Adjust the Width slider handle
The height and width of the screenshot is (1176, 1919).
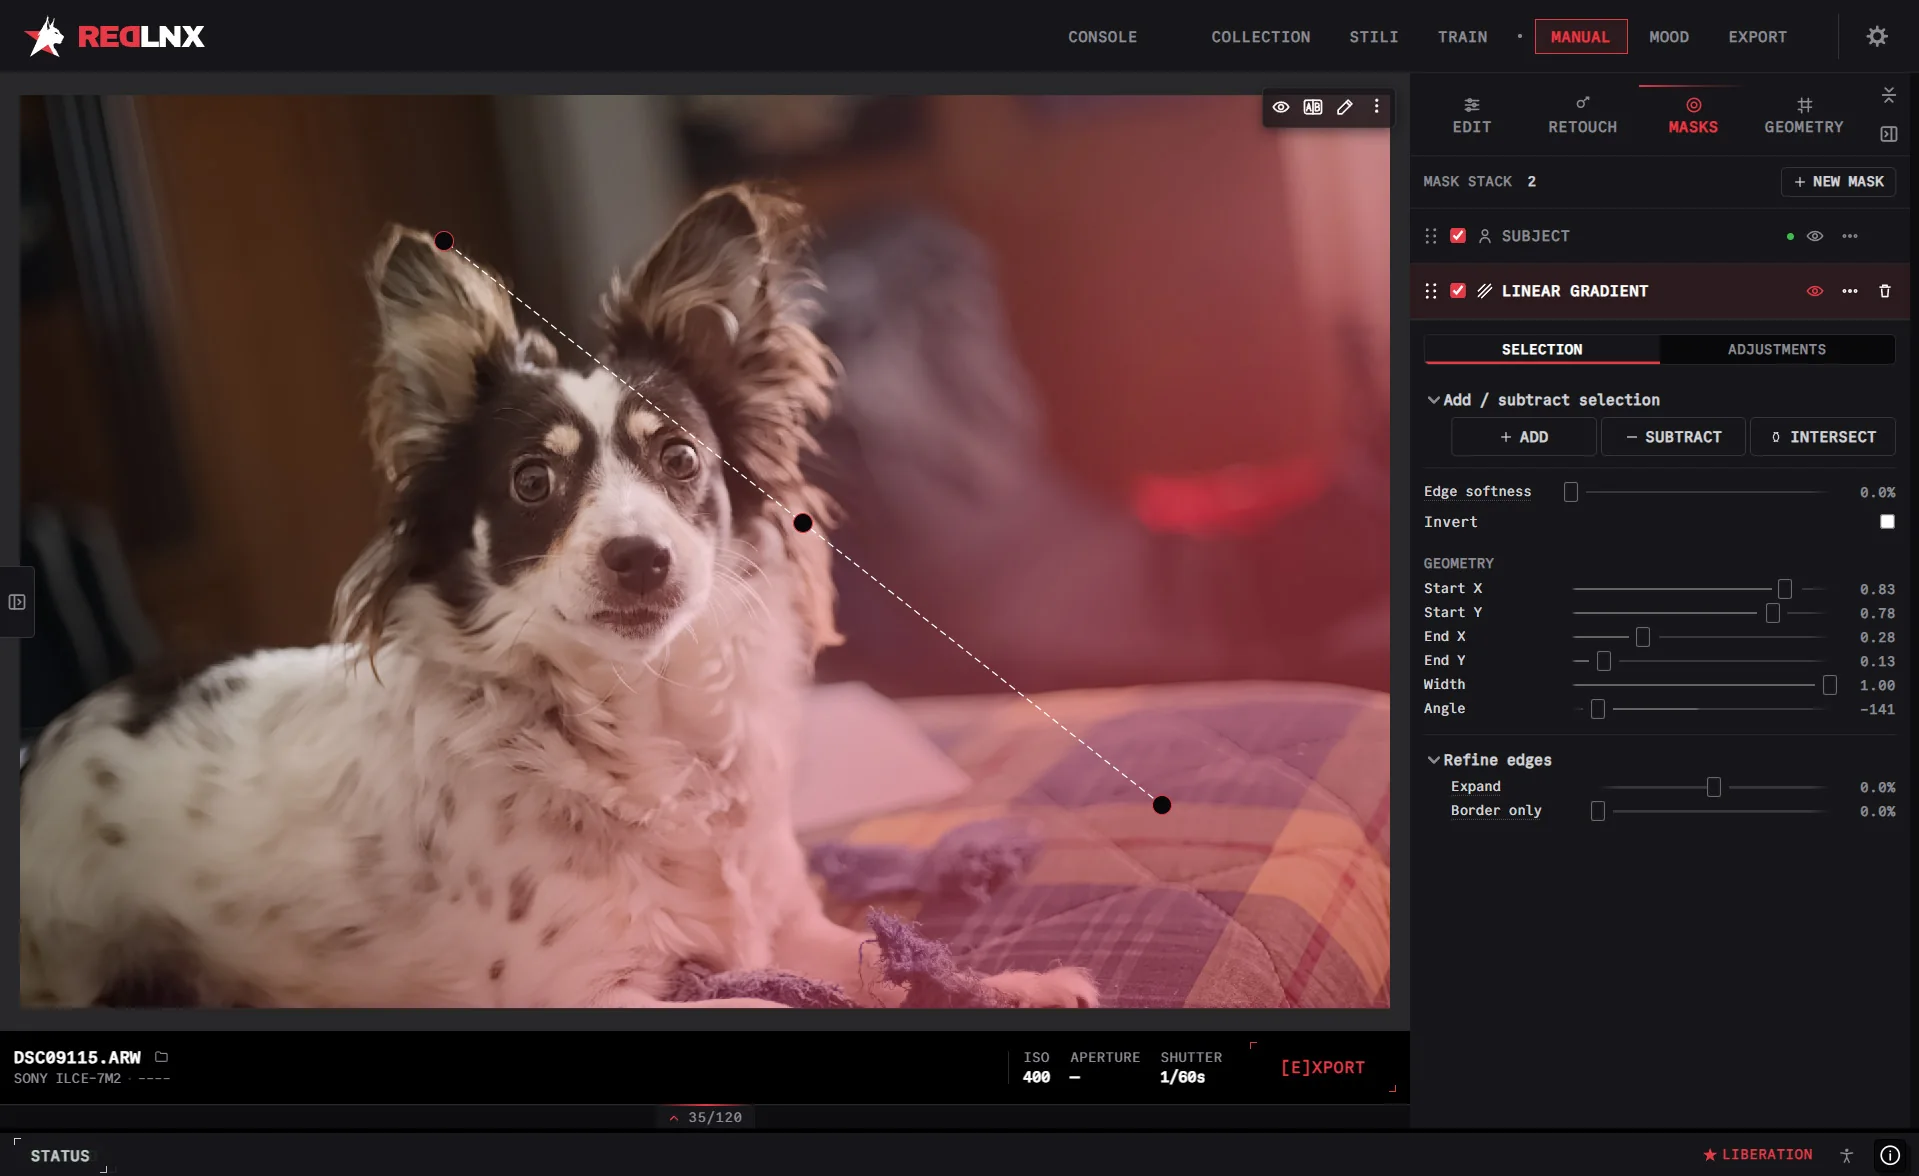pyautogui.click(x=1830, y=685)
